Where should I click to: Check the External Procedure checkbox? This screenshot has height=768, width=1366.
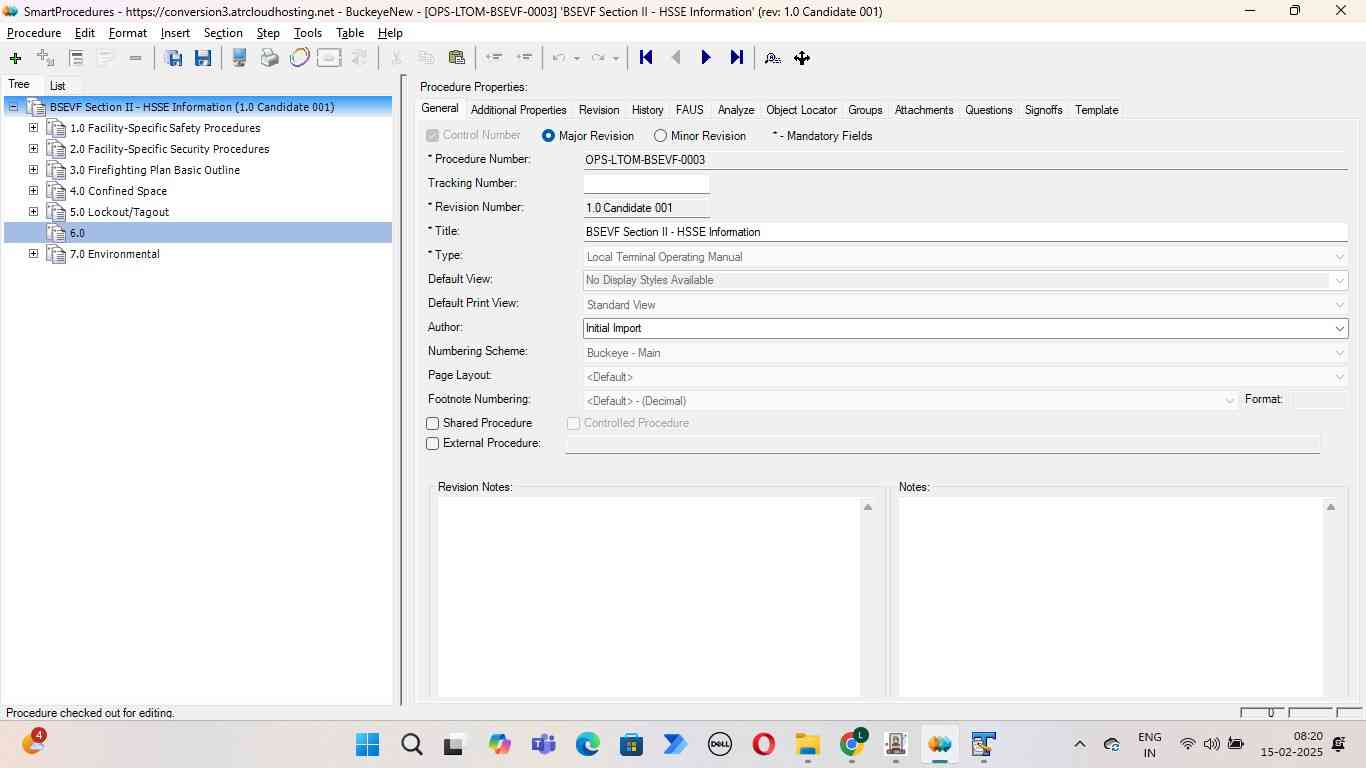433,444
